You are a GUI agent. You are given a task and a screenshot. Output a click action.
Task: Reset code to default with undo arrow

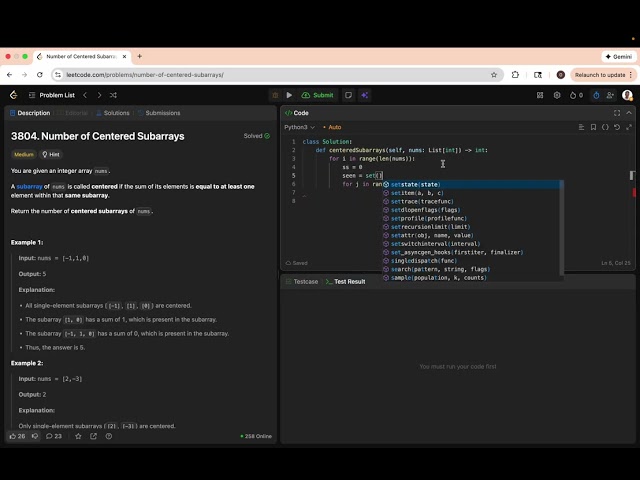pos(617,127)
